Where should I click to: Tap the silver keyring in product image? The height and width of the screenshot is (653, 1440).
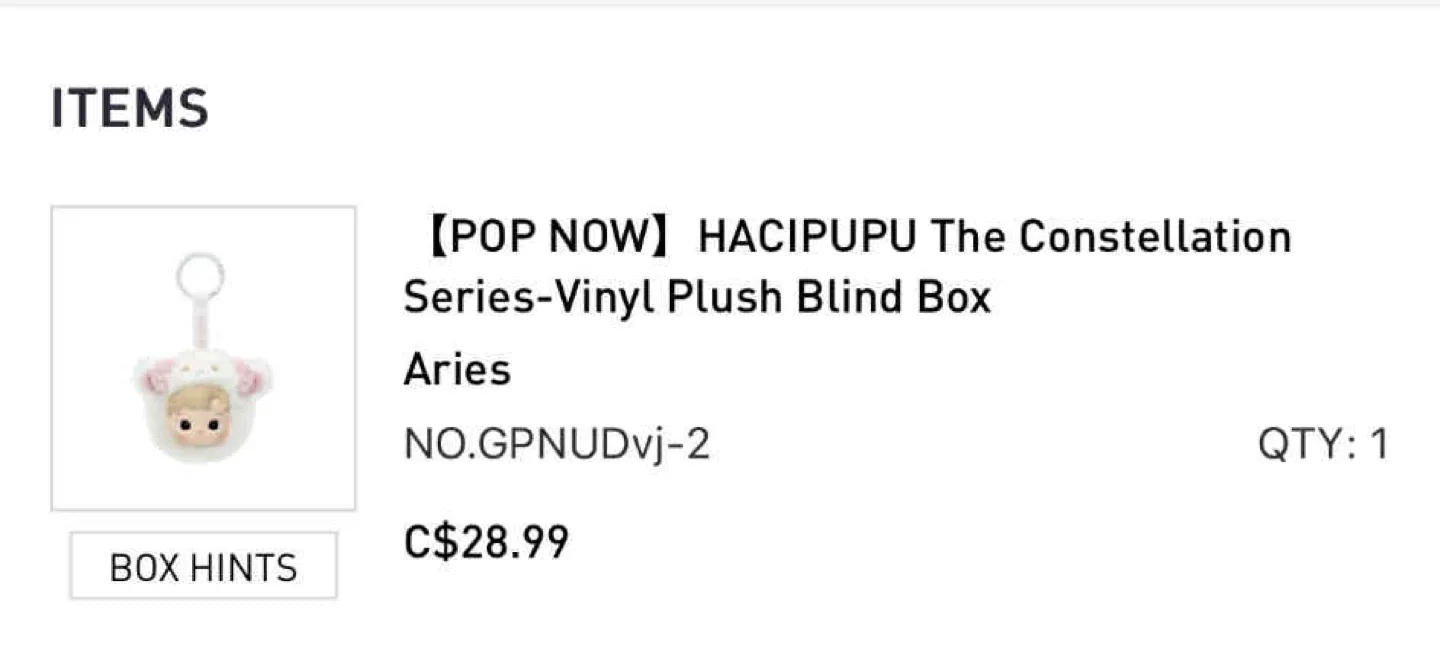[x=201, y=276]
